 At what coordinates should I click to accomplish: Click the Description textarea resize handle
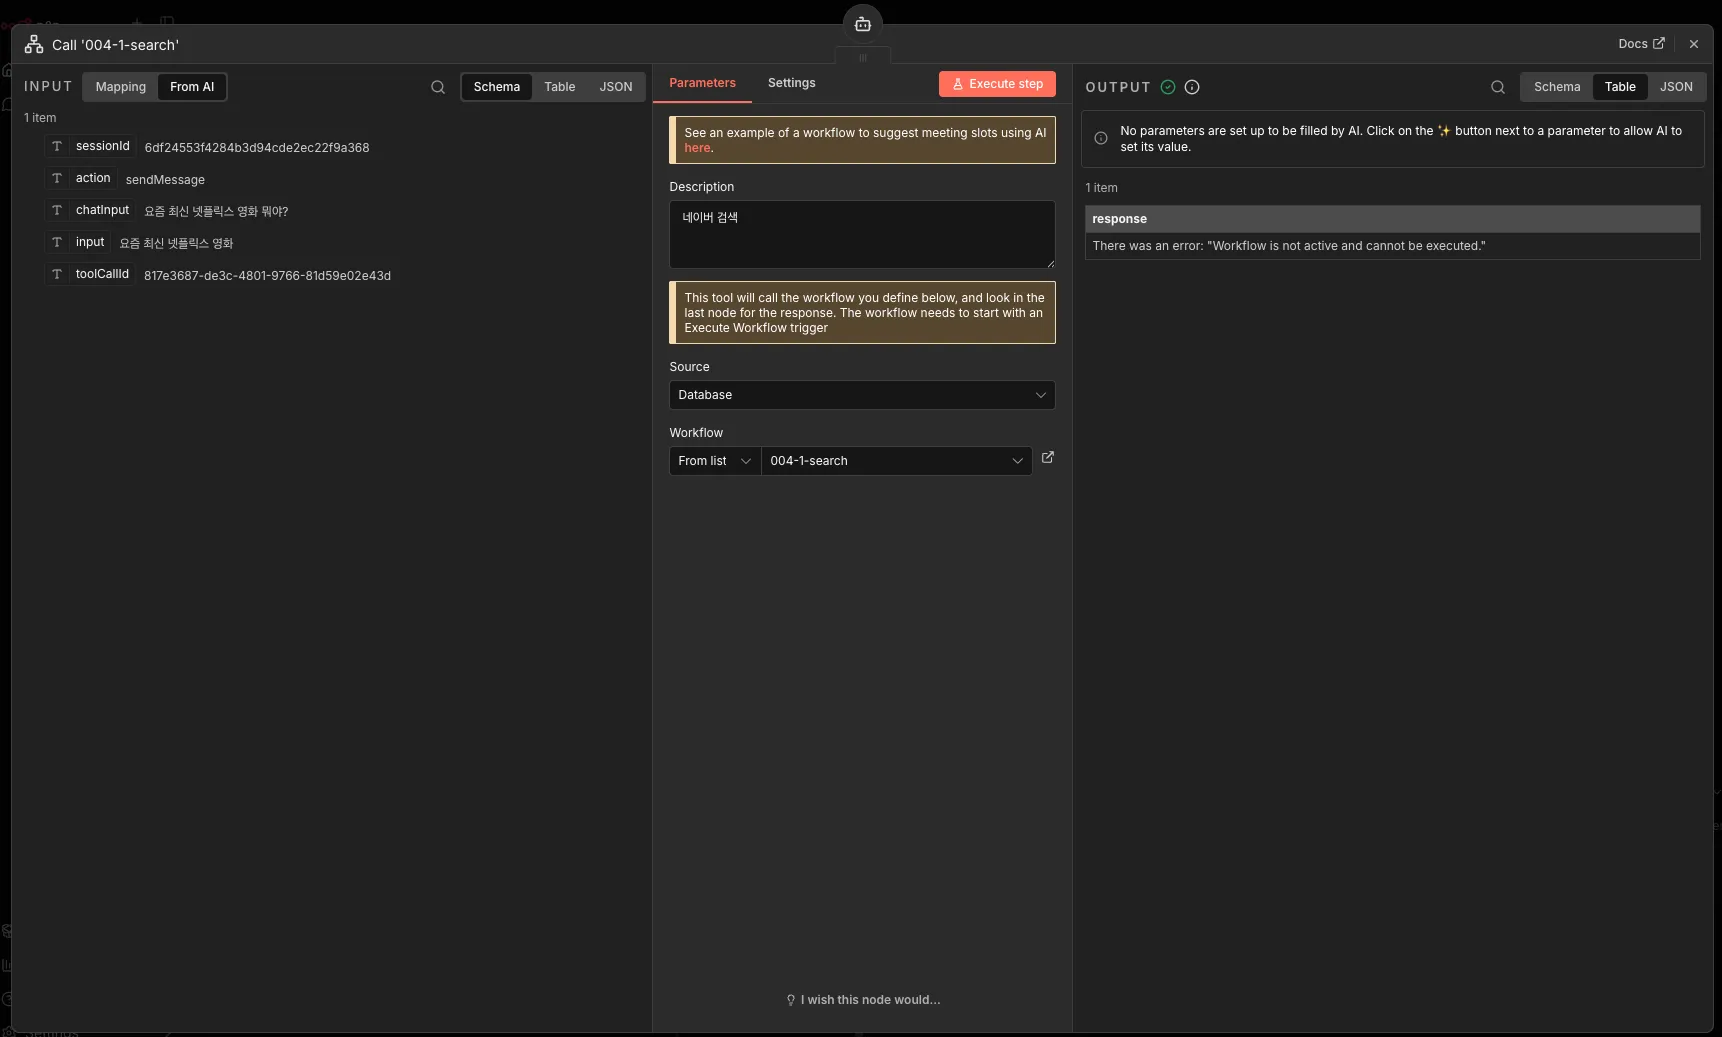pos(1050,263)
